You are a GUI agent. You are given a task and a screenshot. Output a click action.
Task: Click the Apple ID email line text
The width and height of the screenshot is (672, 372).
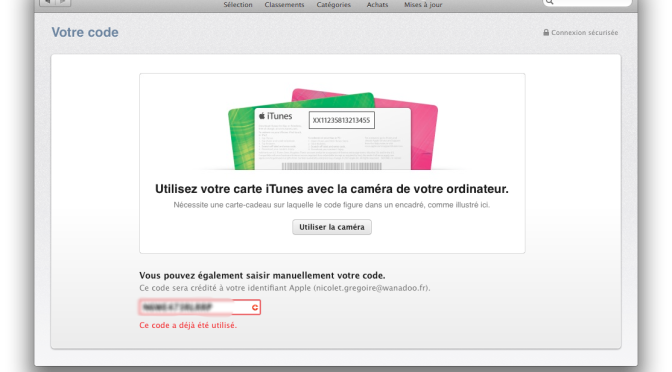click(x=285, y=288)
